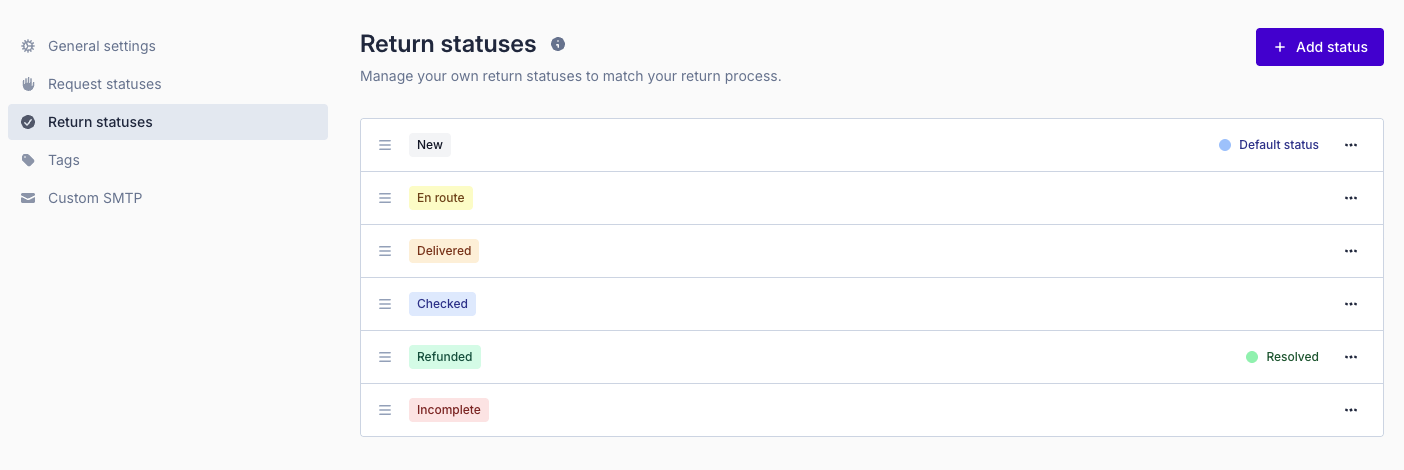Select the red Incomplete status label
This screenshot has width=1404, height=470.
[x=449, y=410]
